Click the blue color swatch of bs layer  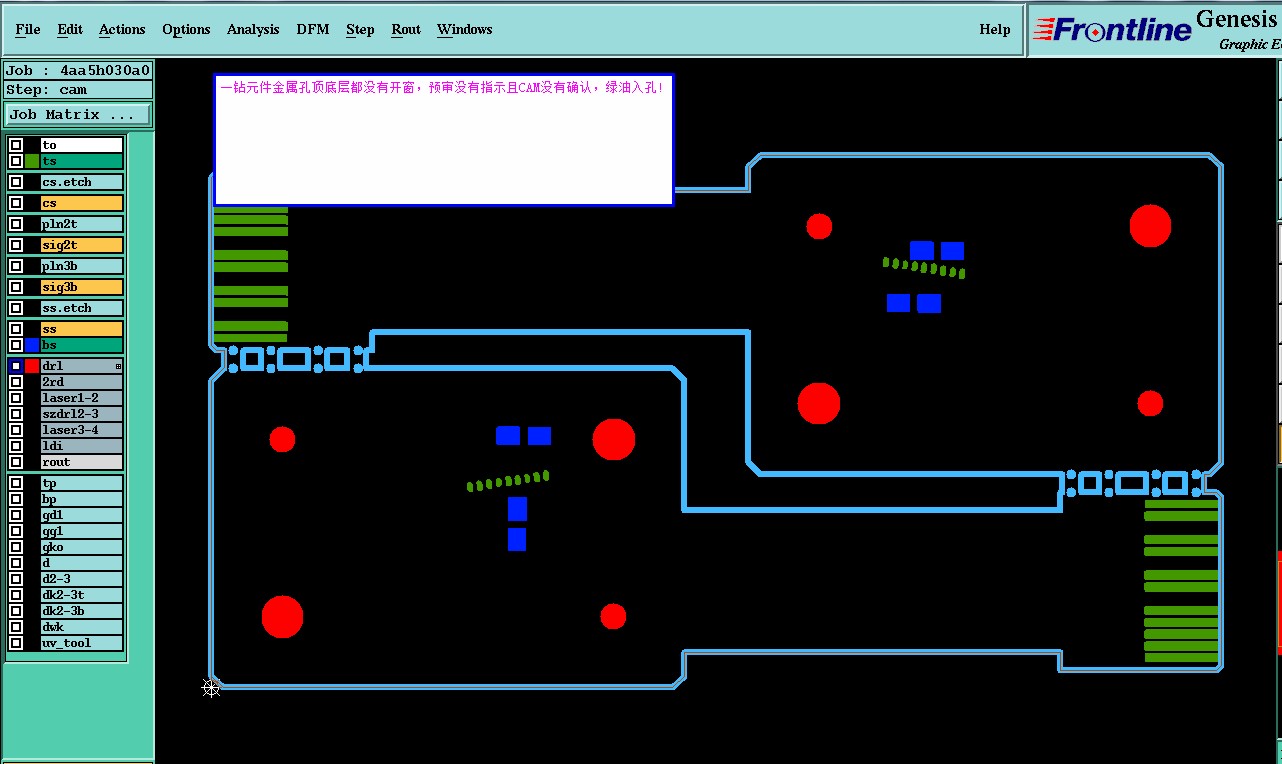[32, 345]
